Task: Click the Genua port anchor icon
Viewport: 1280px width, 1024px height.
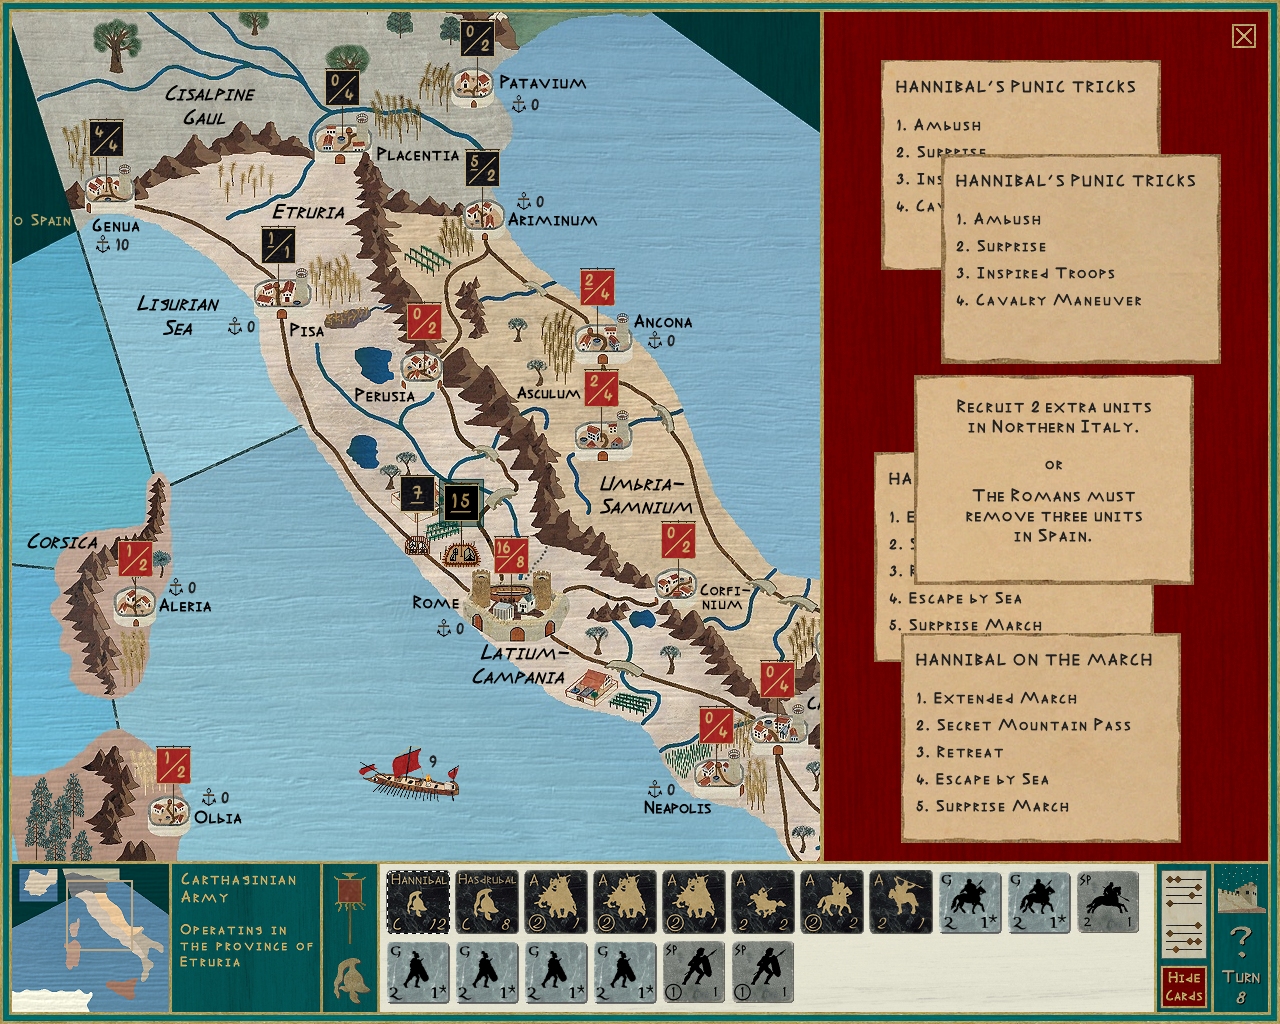Action: 103,243
